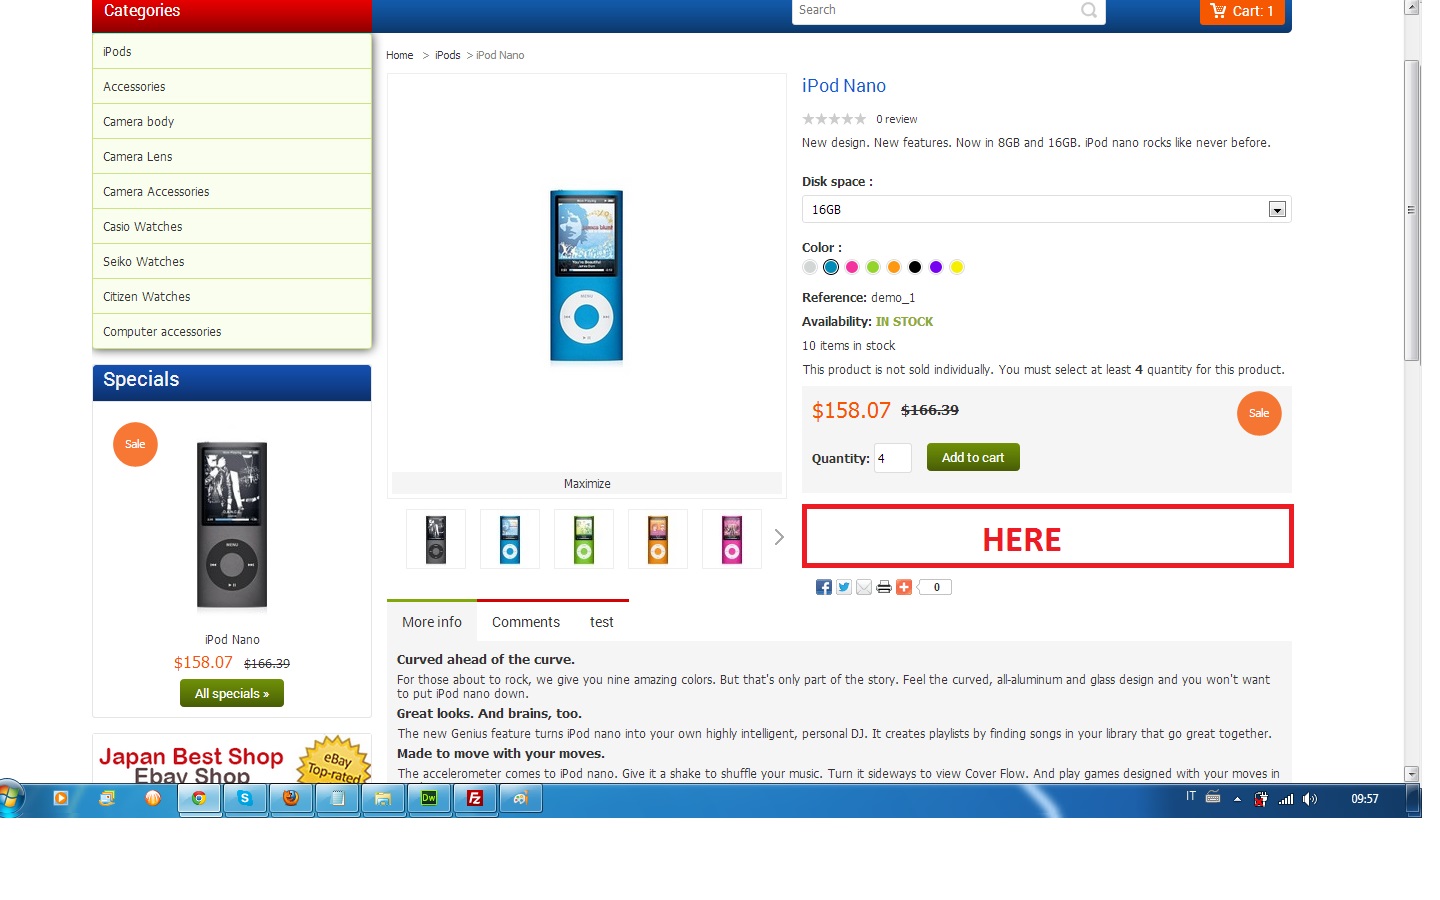The image size is (1440, 900).
Task: Click the power plug tray icon
Action: [x=1261, y=799]
